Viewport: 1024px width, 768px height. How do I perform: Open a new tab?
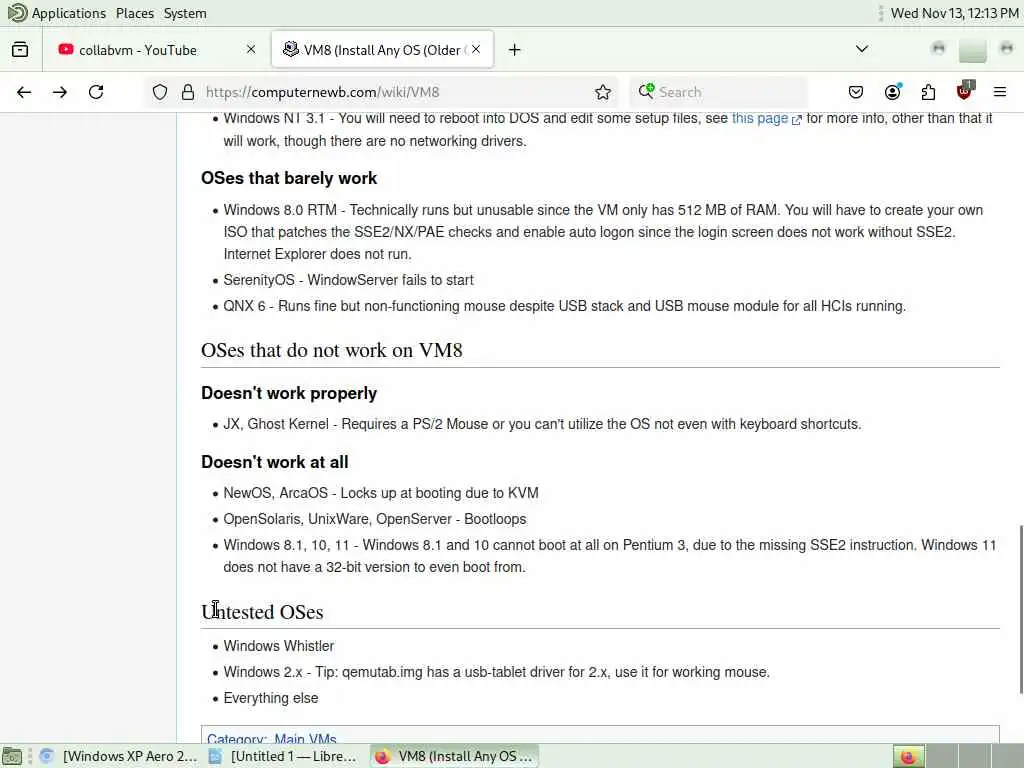coord(515,50)
